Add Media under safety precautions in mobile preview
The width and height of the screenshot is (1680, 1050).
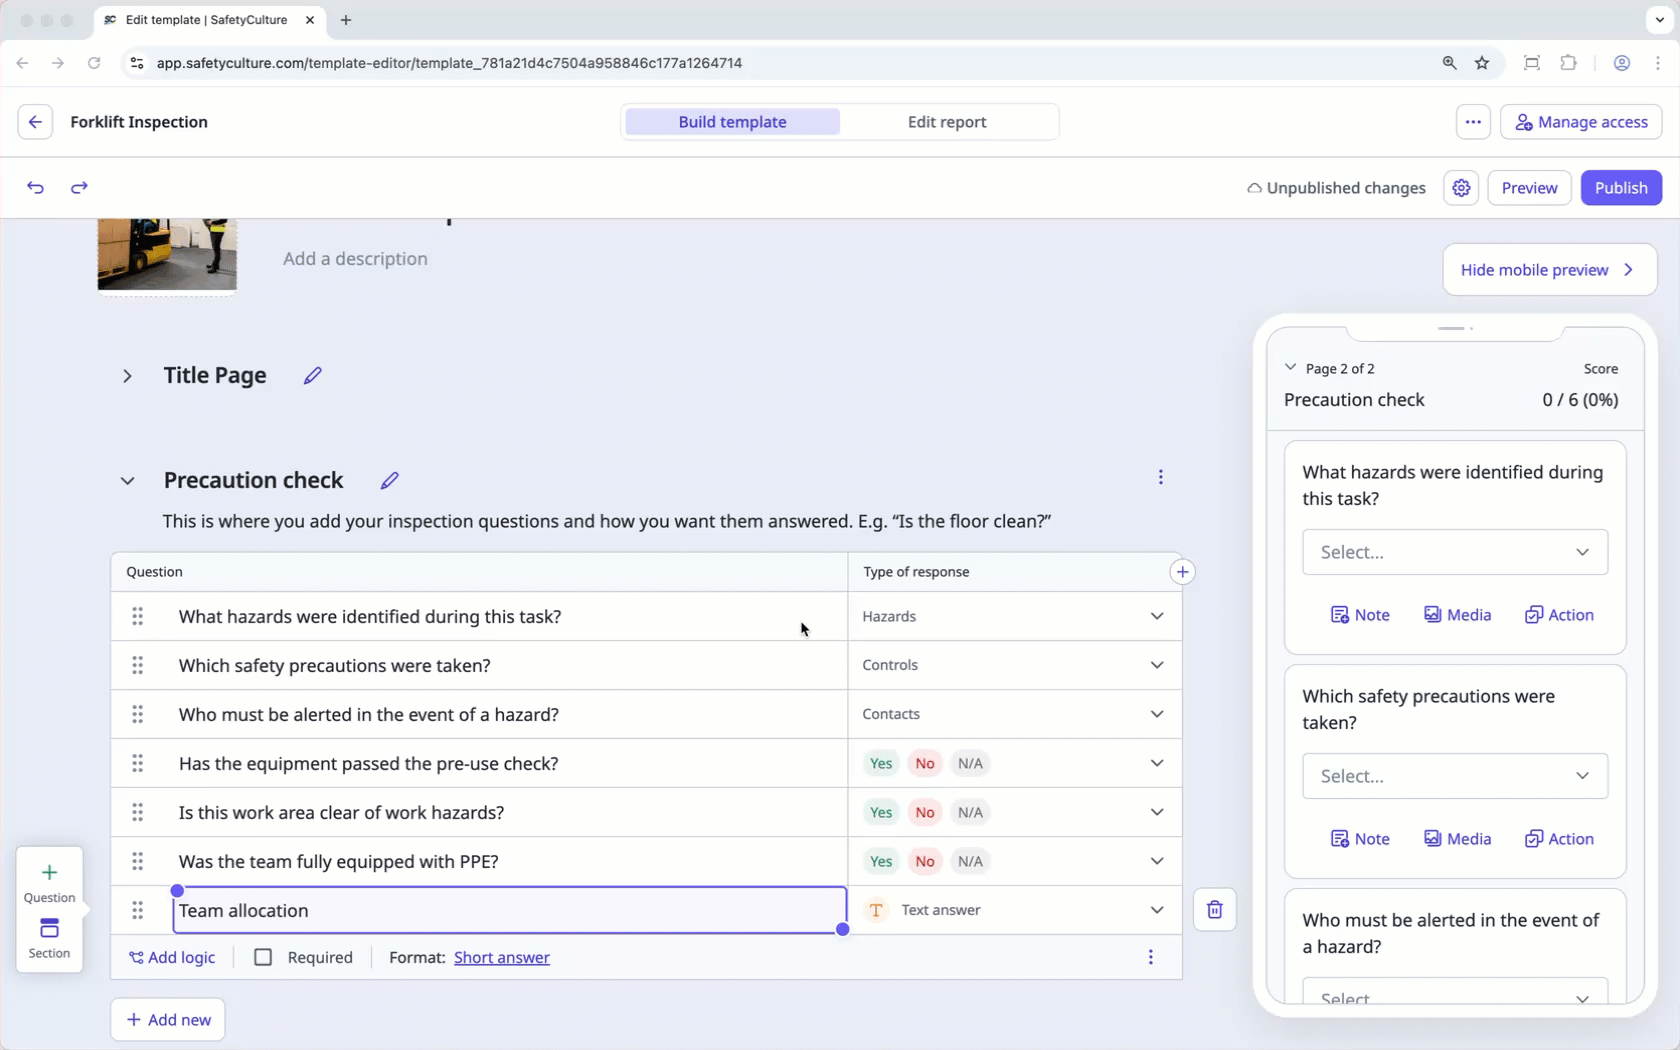coord(1457,839)
